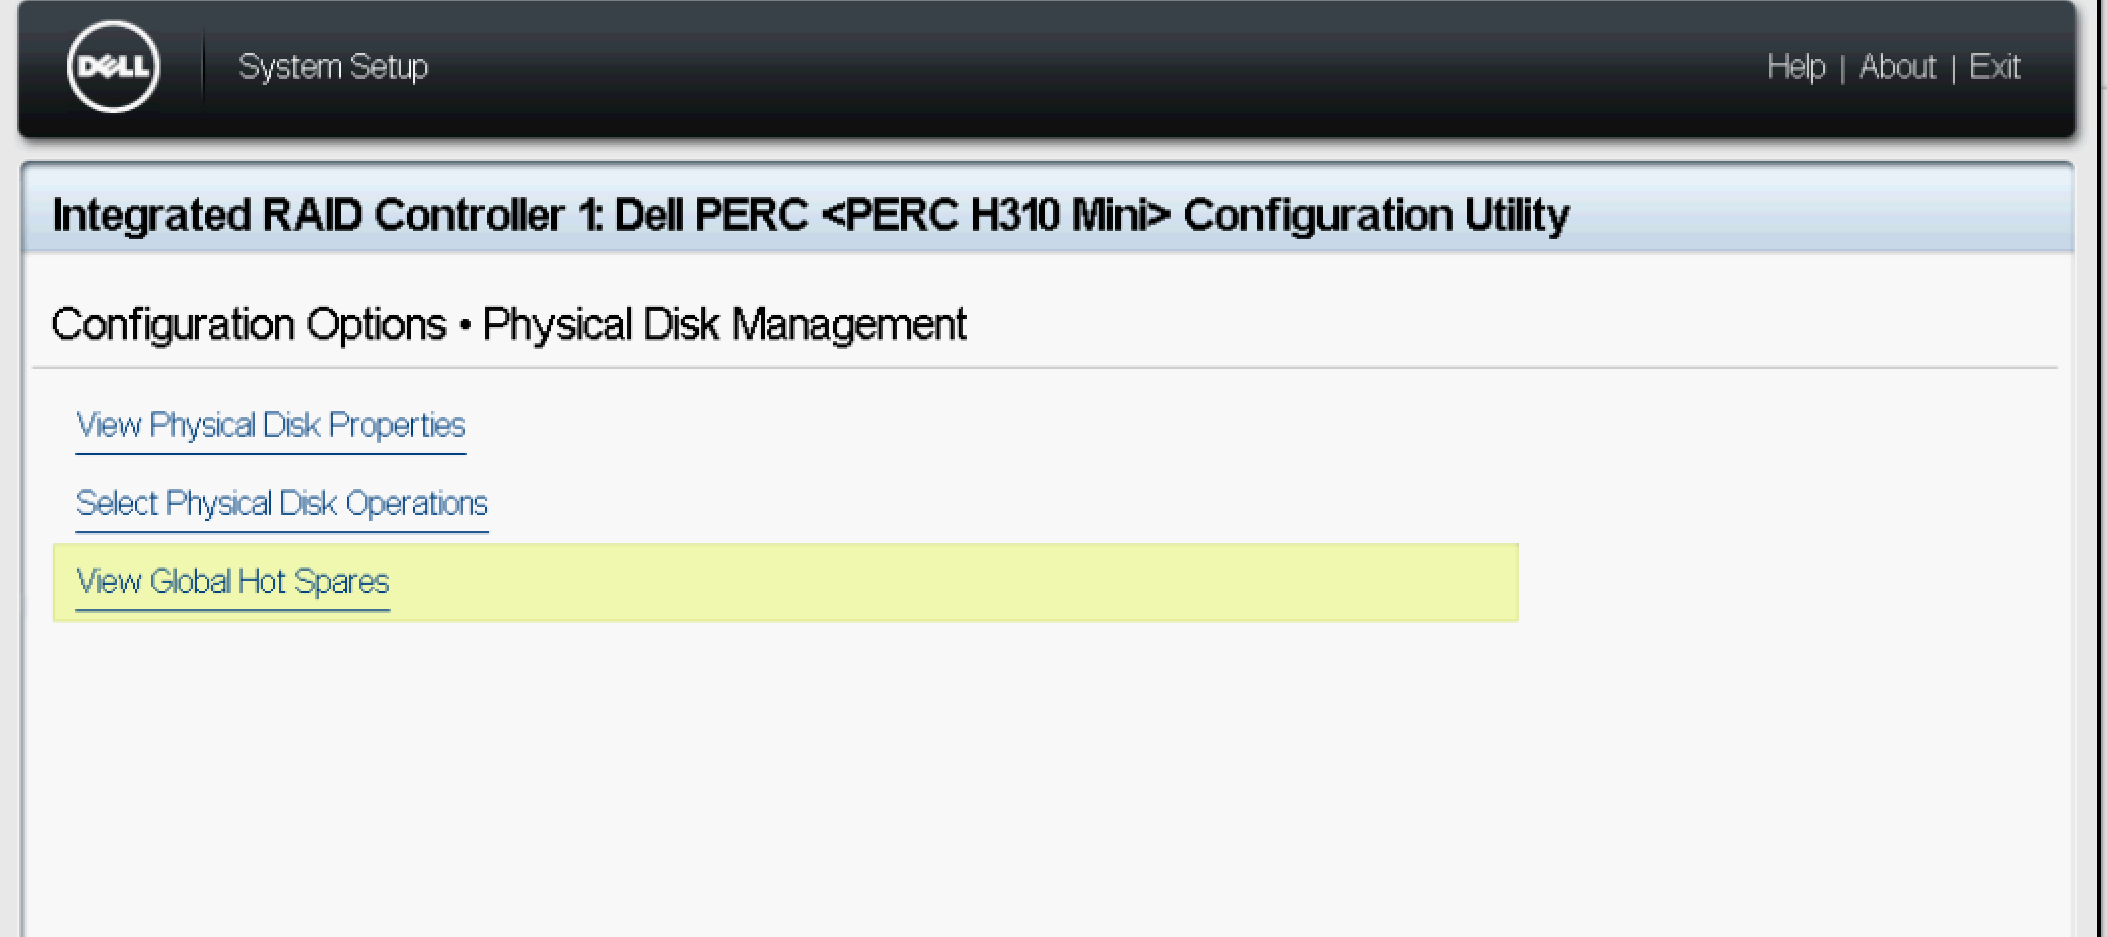Screen dimensions: 2107x937
Task: Click the Integrated RAID Controller 1 heading
Action: [308, 215]
